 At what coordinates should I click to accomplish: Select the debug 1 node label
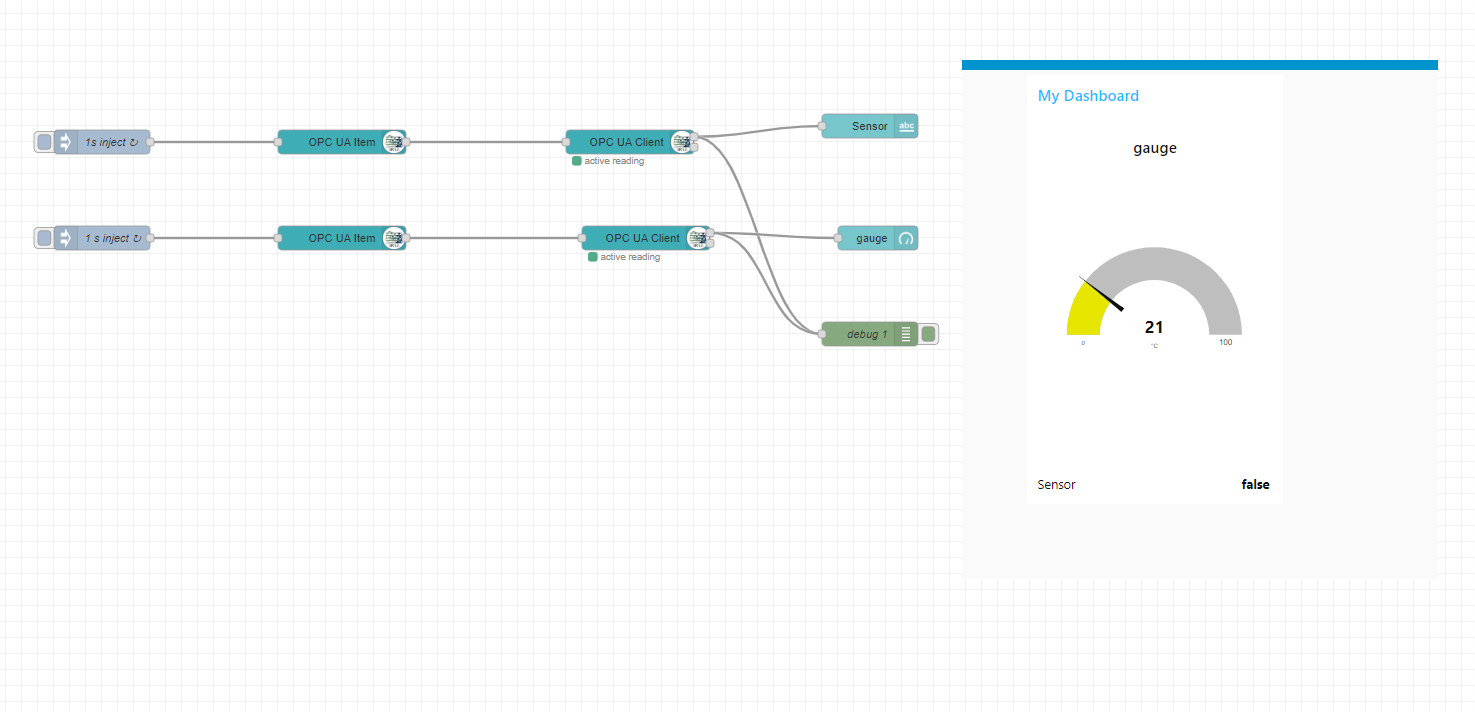click(x=866, y=334)
